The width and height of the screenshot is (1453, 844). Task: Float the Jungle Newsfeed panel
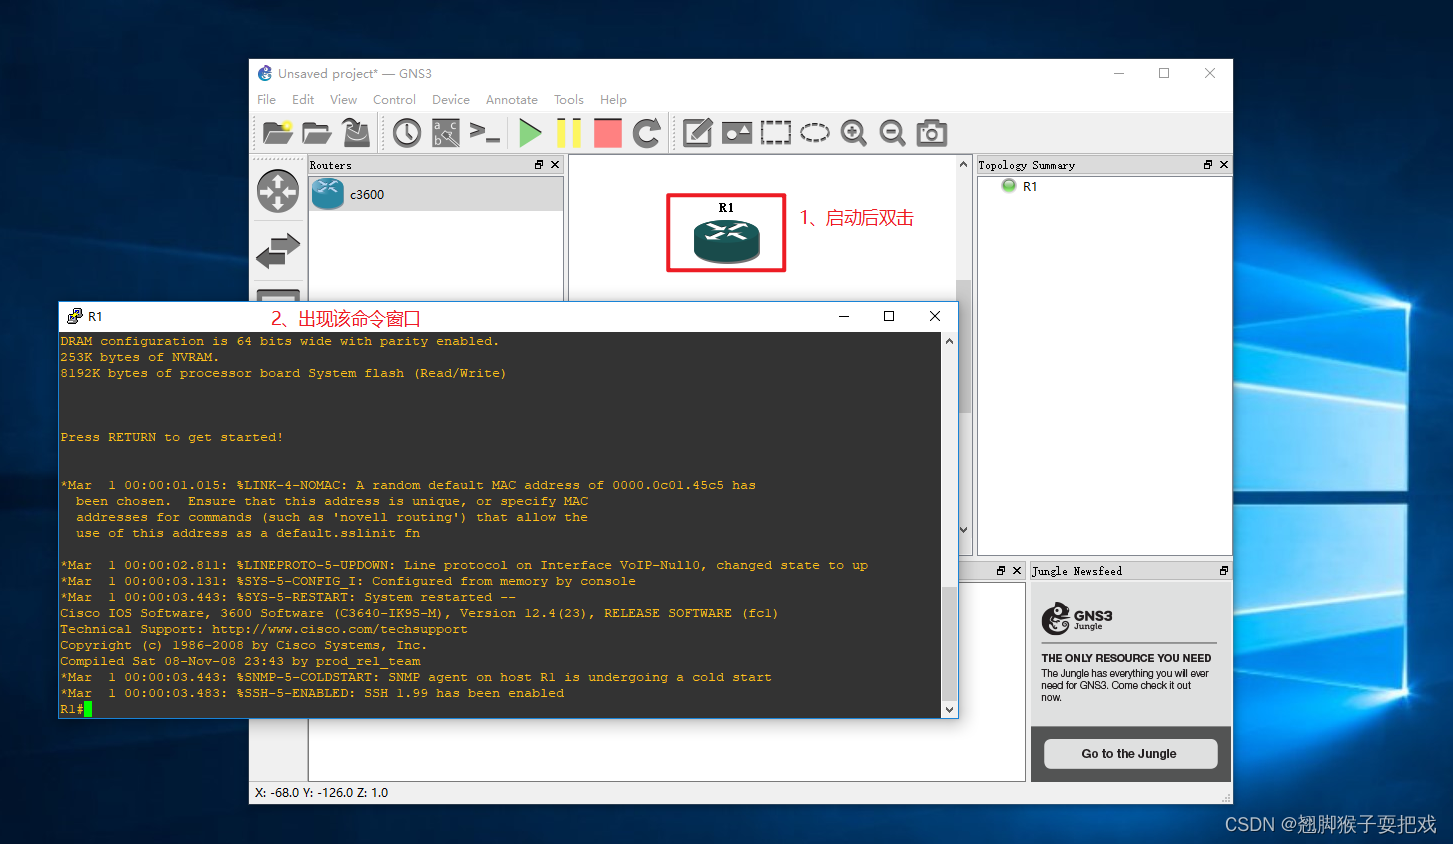tap(1224, 571)
